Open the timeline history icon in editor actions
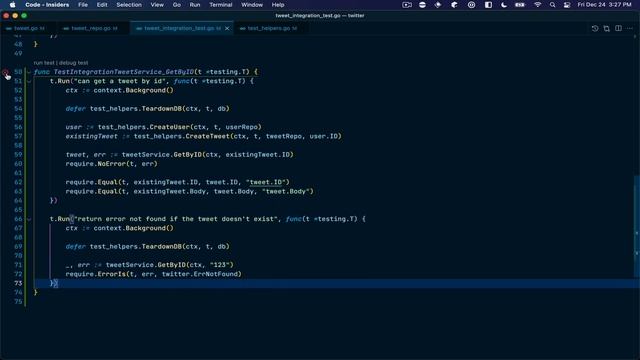 click(x=595, y=28)
